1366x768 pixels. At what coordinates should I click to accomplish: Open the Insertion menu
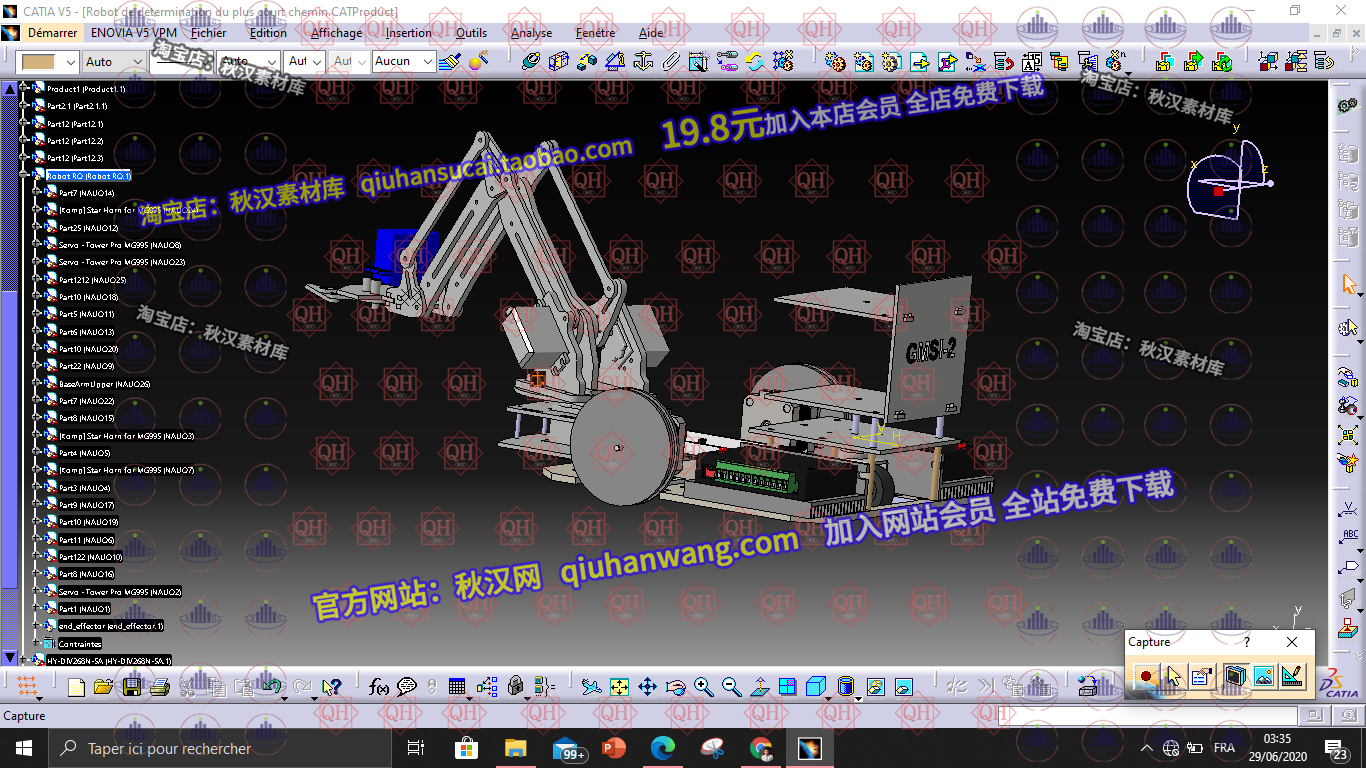point(409,32)
